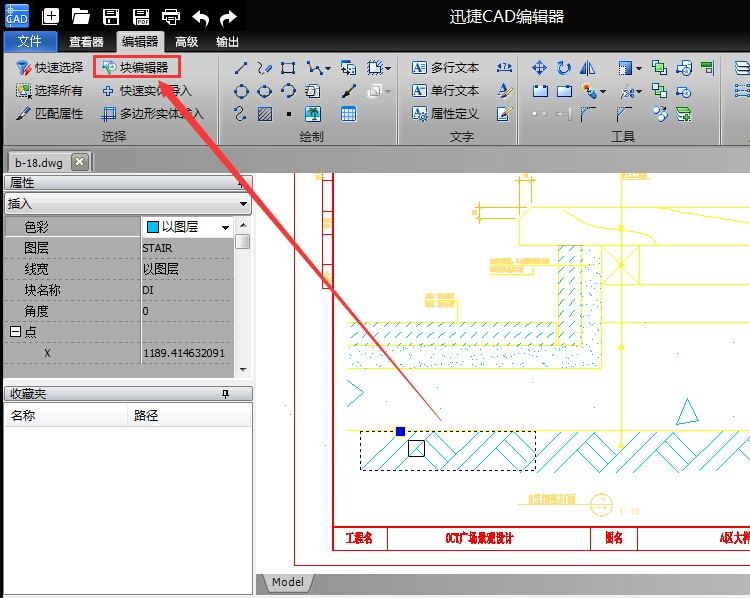
Task: Click the Chamfer corner tool
Action: (x=624, y=114)
